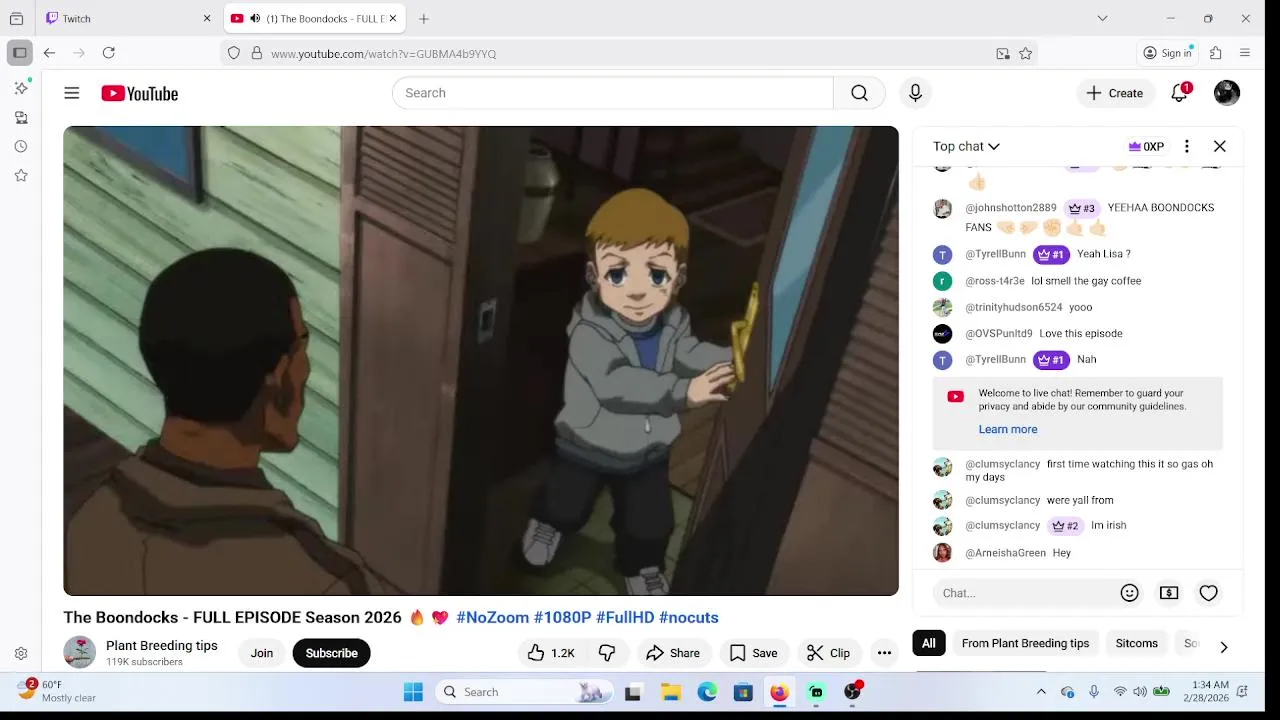Open the weather widget showing 60°F
This screenshot has width=1280, height=720.
tap(58, 691)
